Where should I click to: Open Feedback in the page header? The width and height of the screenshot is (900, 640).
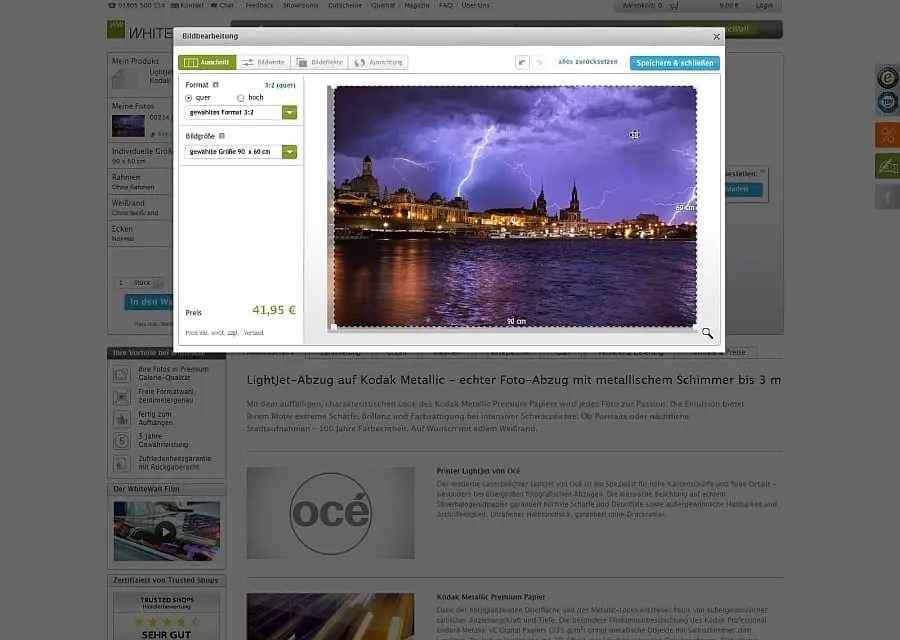(x=259, y=5)
